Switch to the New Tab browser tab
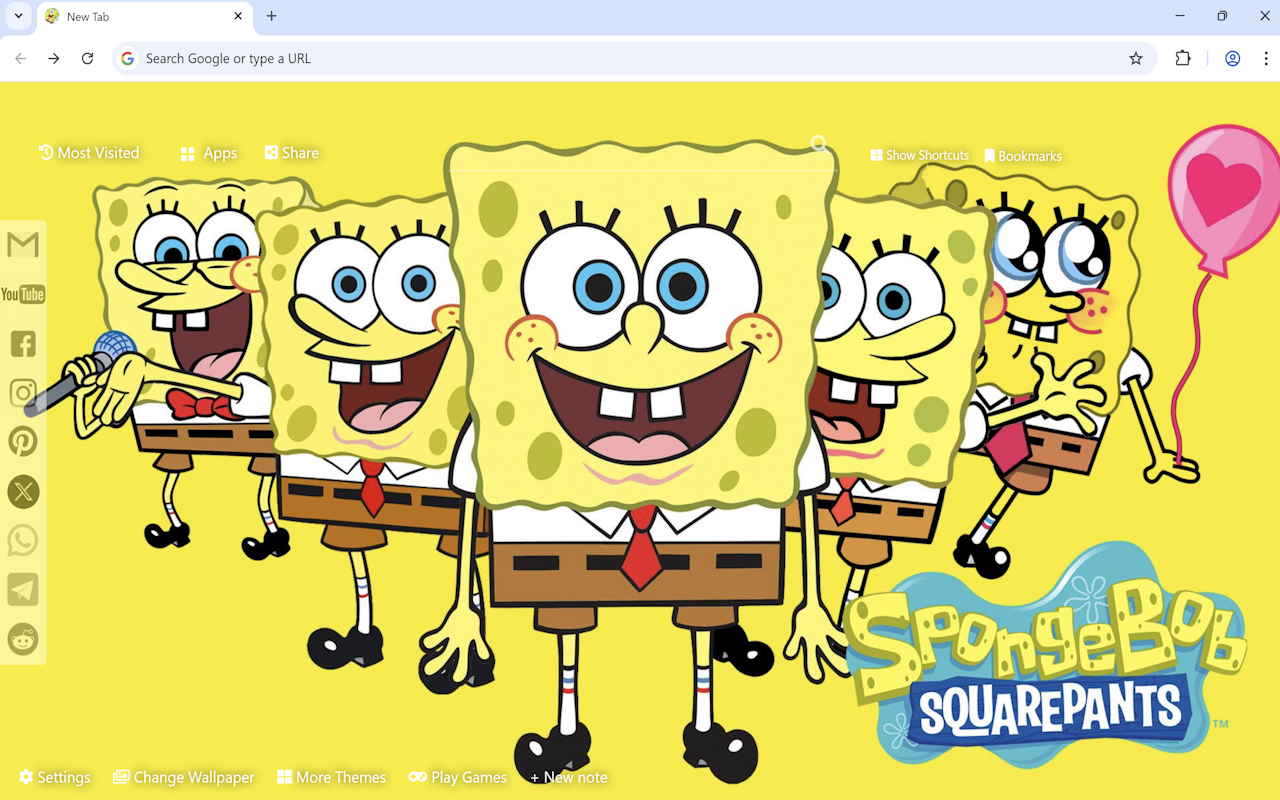This screenshot has height=800, width=1280. (x=130, y=16)
